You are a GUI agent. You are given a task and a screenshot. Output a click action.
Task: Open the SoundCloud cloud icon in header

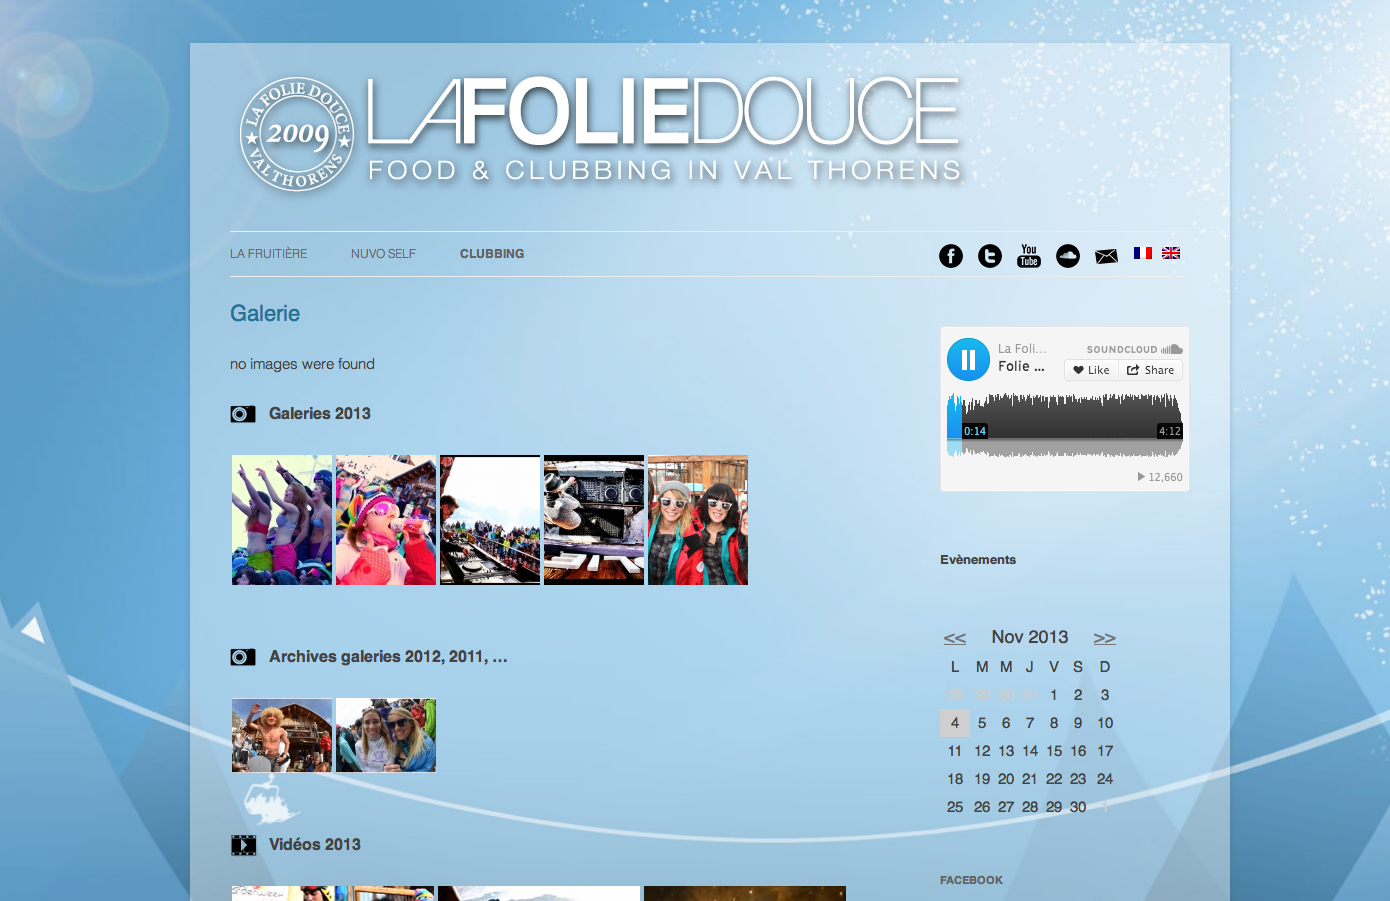[1068, 256]
